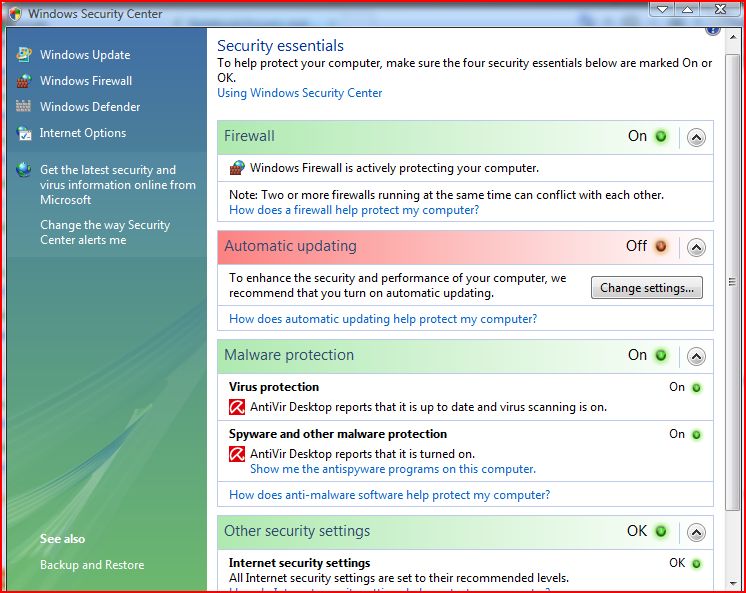Click the green Spyware protection On indicator
746x593 pixels.
(696, 435)
